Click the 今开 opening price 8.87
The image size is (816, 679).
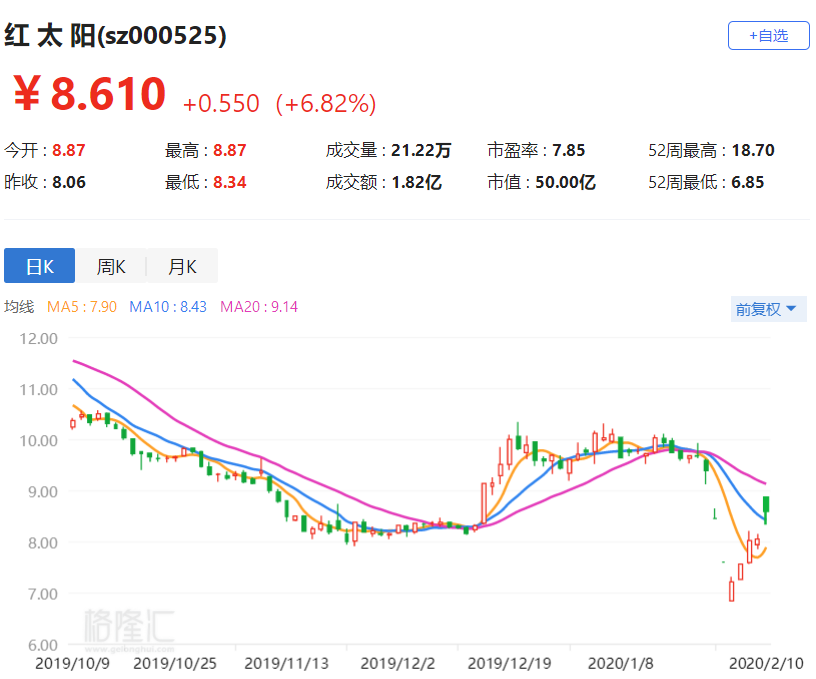coord(68,150)
